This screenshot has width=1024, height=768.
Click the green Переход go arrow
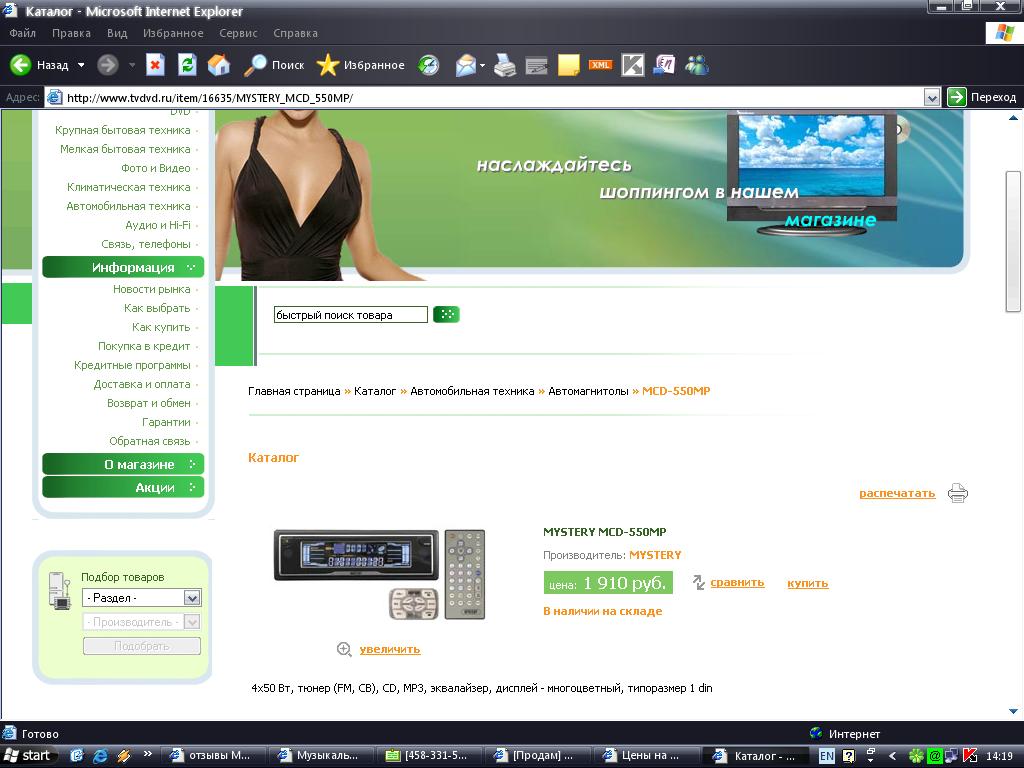956,97
